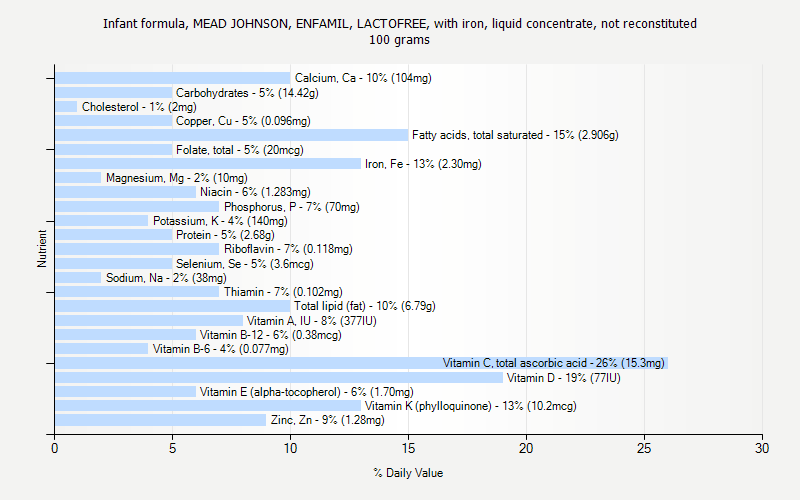Click the Vitamin D bar in the chart

(x=279, y=378)
